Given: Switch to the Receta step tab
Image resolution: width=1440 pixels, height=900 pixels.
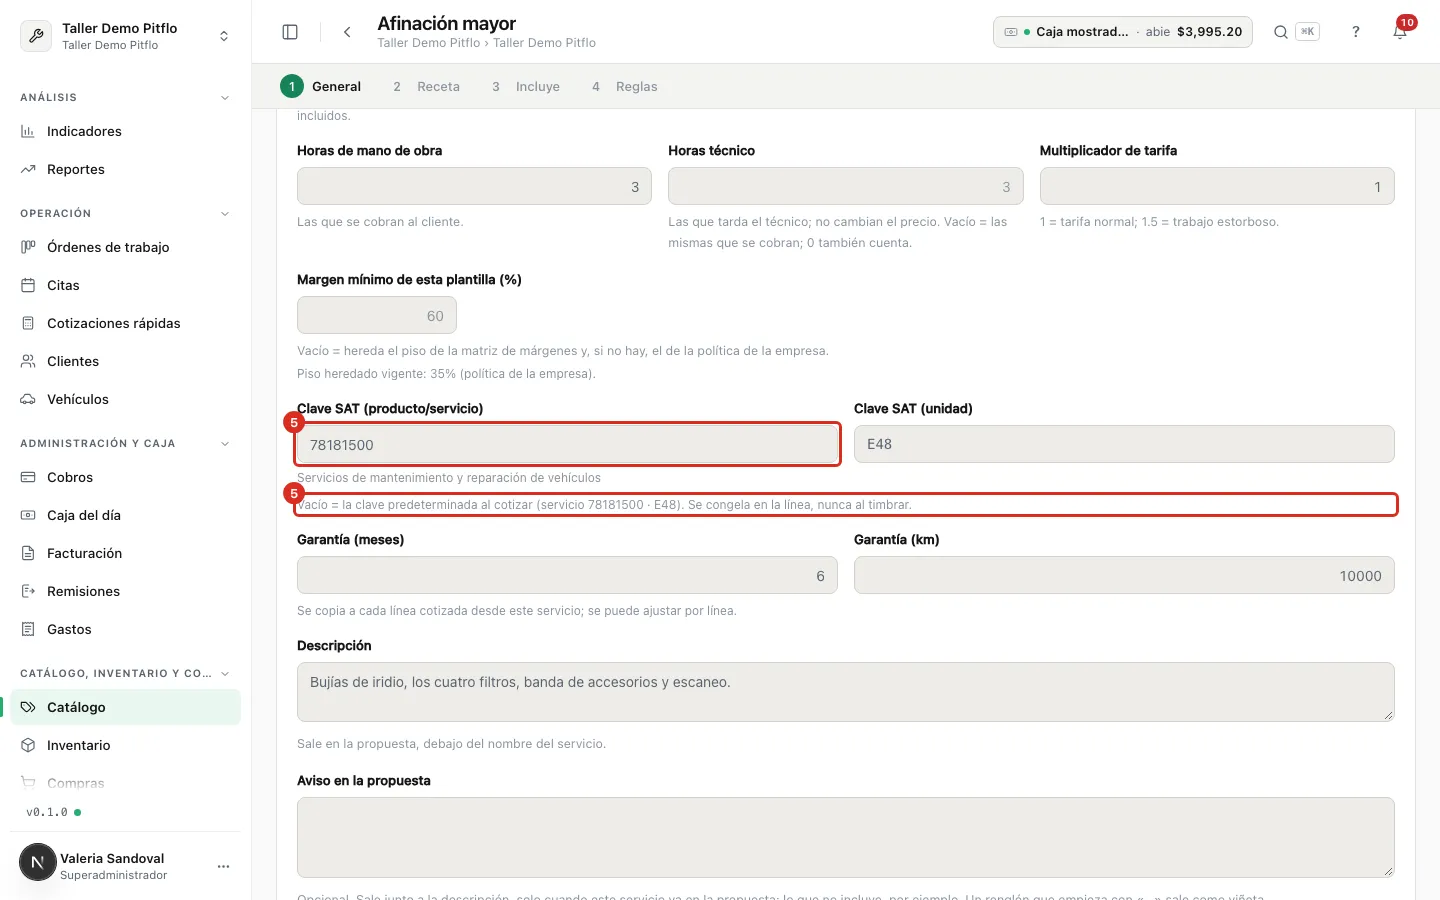Looking at the screenshot, I should click(x=426, y=86).
